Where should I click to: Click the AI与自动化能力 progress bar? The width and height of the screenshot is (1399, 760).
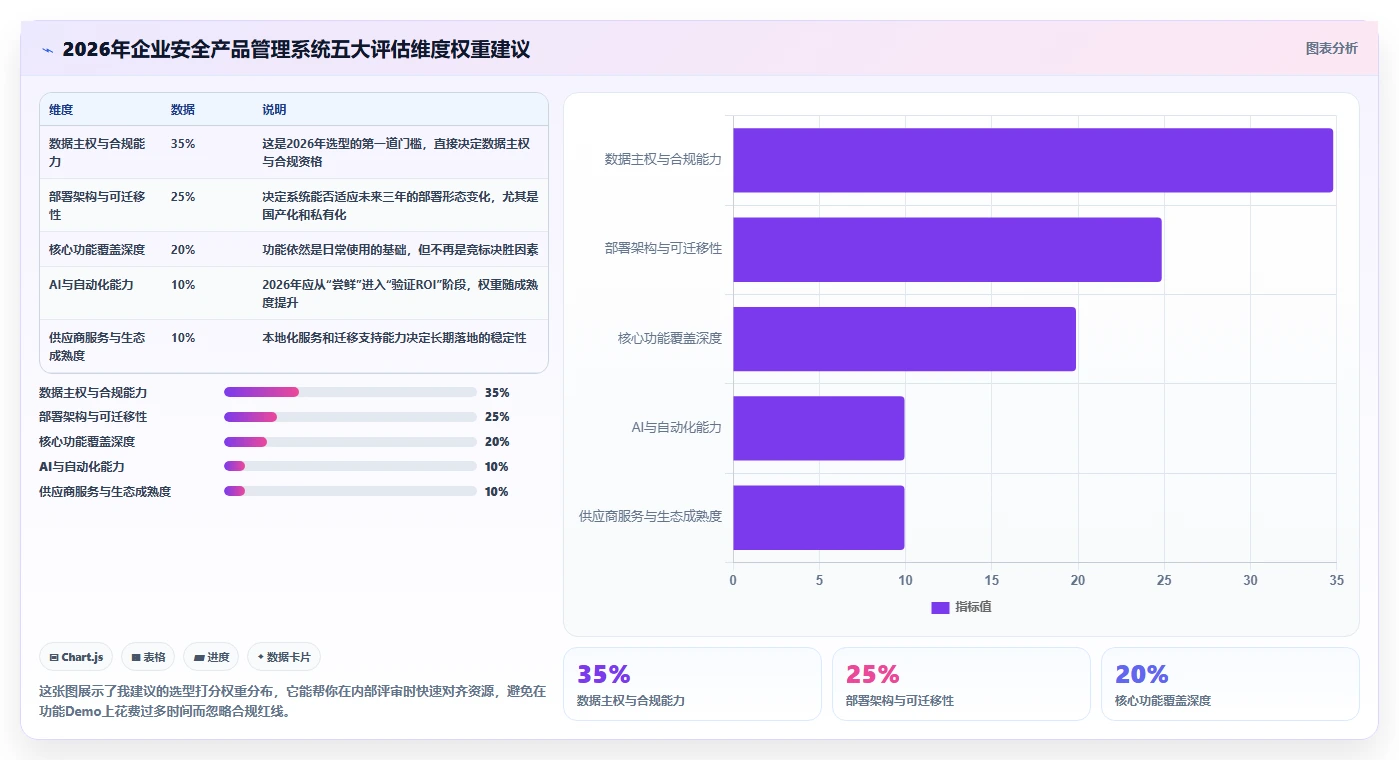click(350, 466)
